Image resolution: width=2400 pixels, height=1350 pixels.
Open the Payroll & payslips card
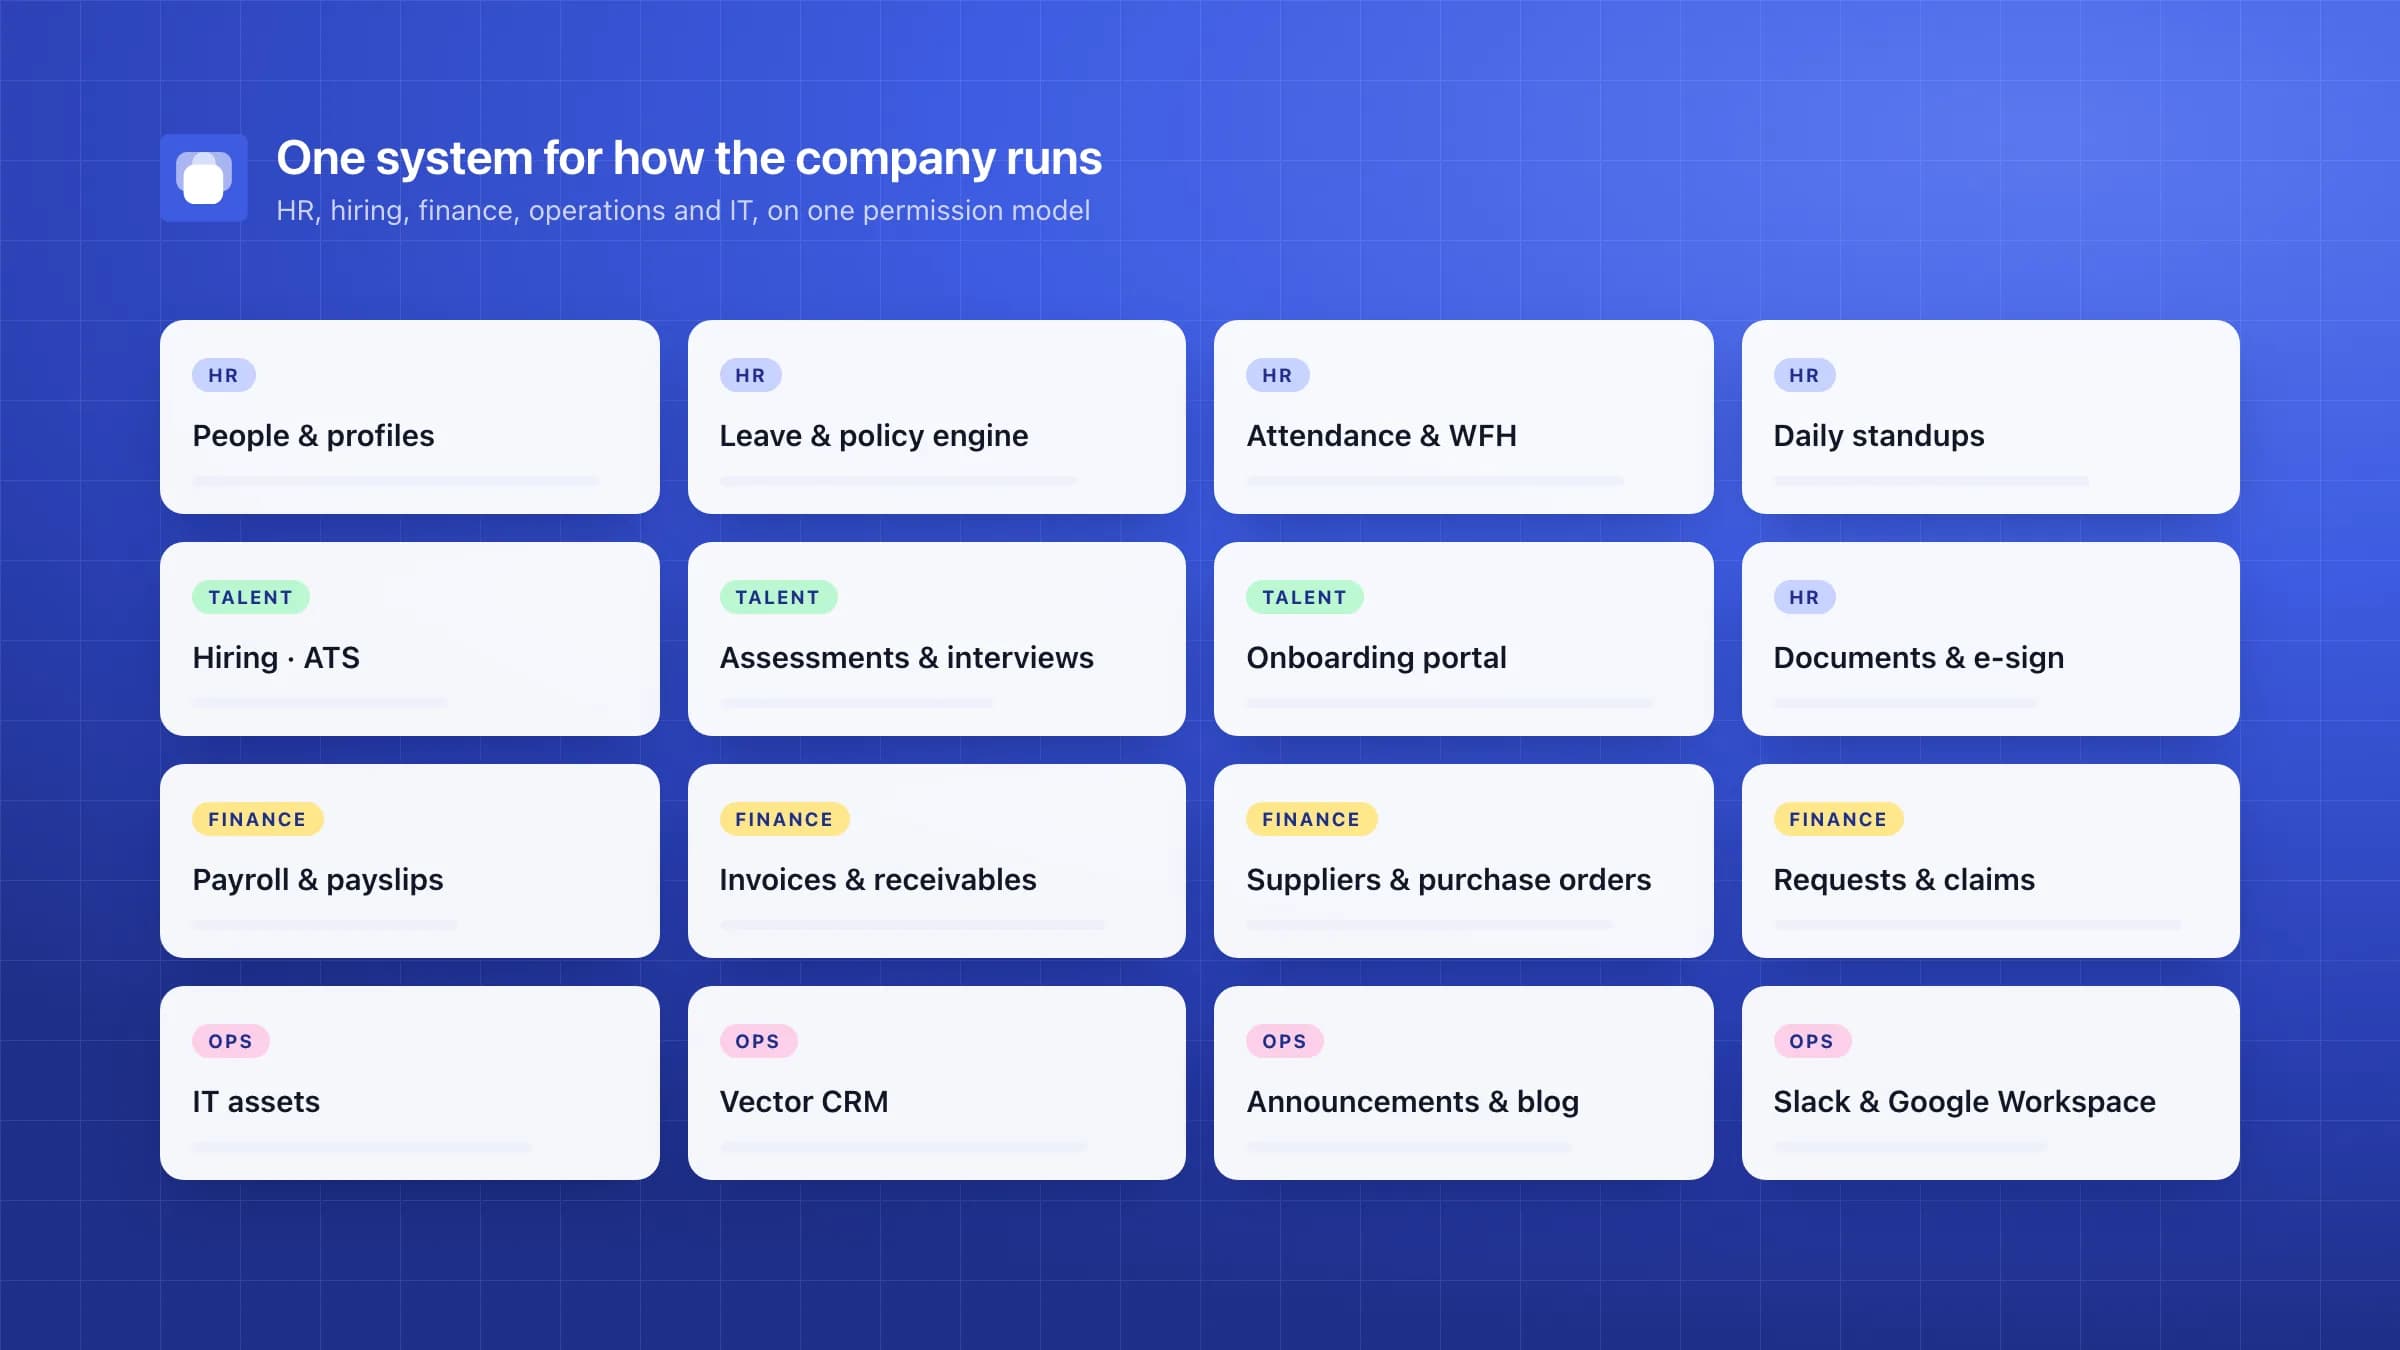(410, 861)
